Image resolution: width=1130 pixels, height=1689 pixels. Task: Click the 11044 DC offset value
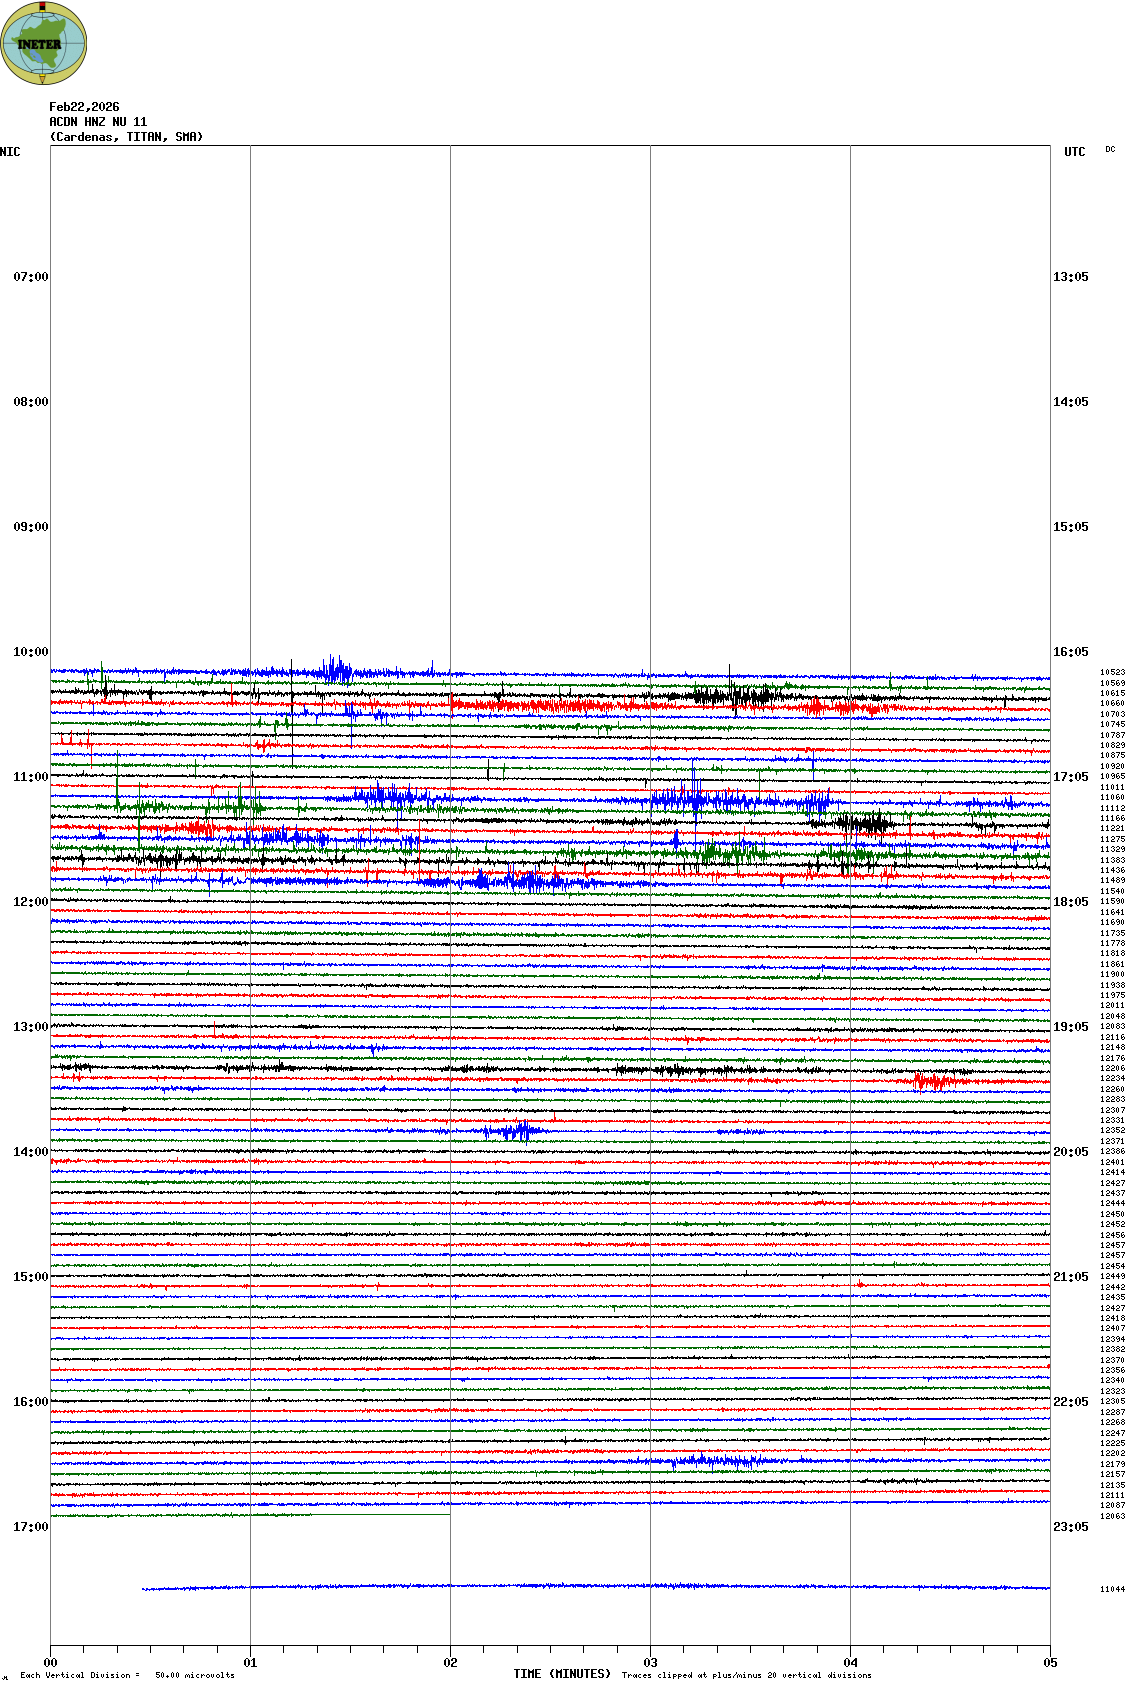pos(1112,1589)
